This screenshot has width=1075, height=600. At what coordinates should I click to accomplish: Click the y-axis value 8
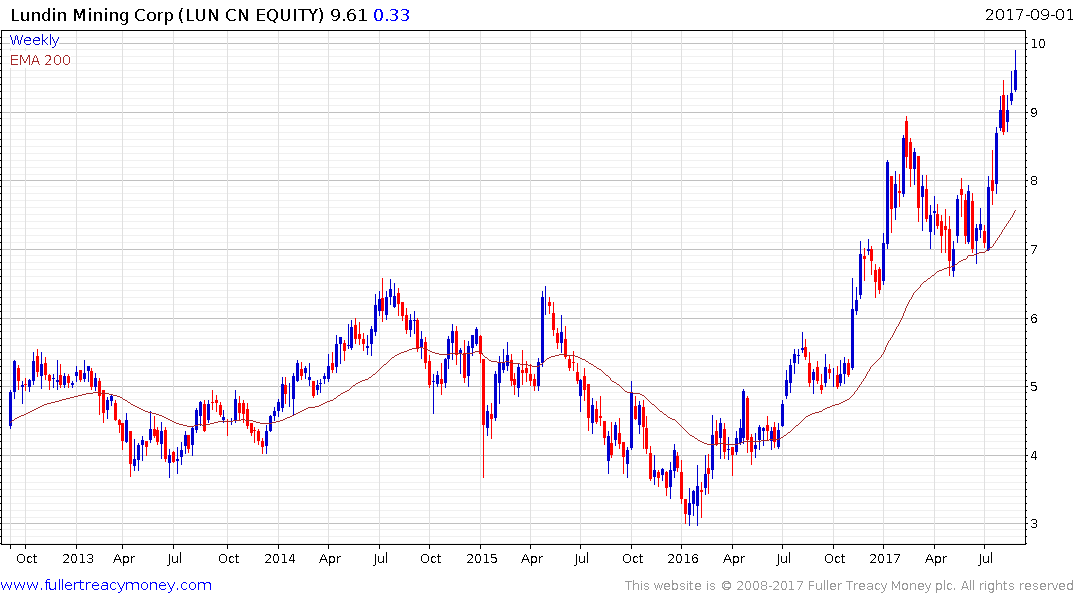click(1035, 180)
